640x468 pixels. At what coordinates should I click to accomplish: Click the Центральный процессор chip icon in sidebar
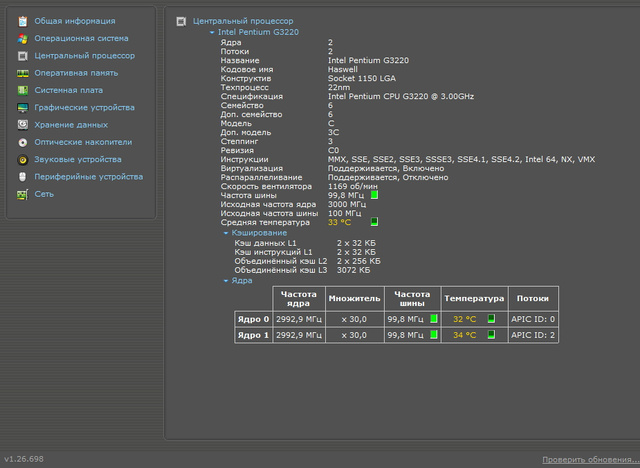[x=22, y=56]
